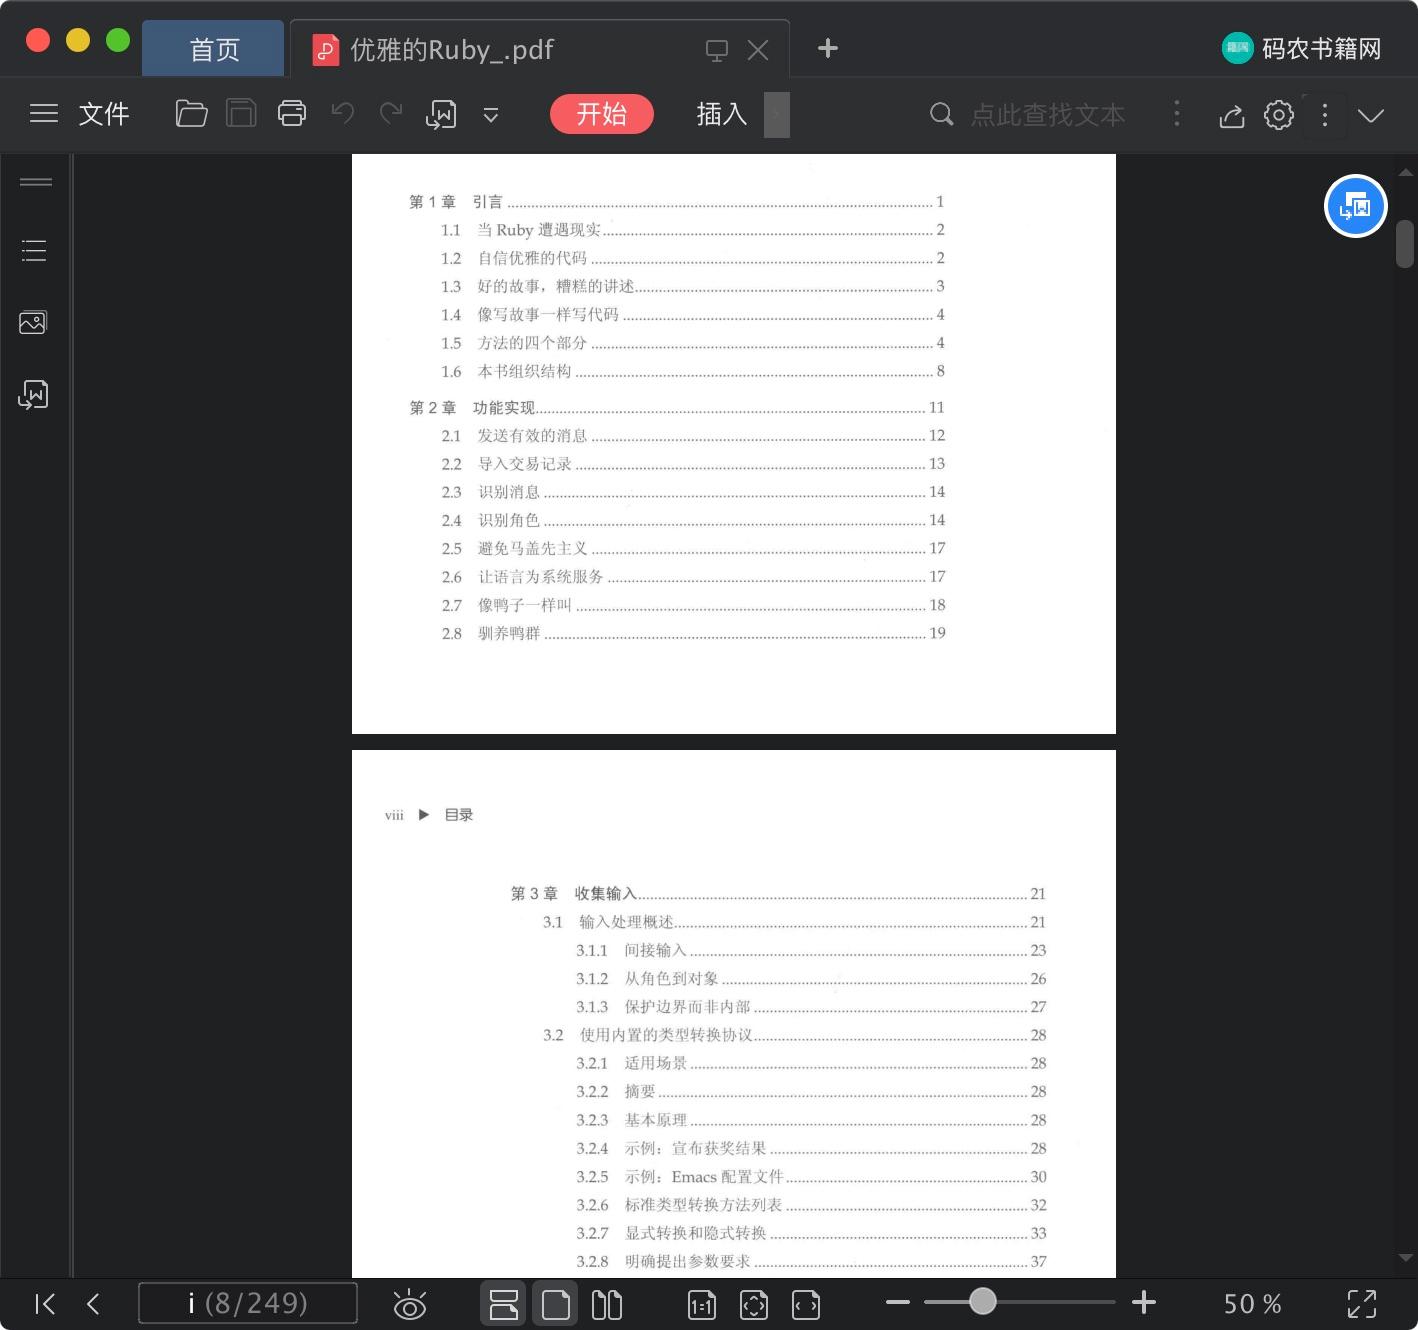
Task: Click the page header text 目录
Action: [x=459, y=815]
